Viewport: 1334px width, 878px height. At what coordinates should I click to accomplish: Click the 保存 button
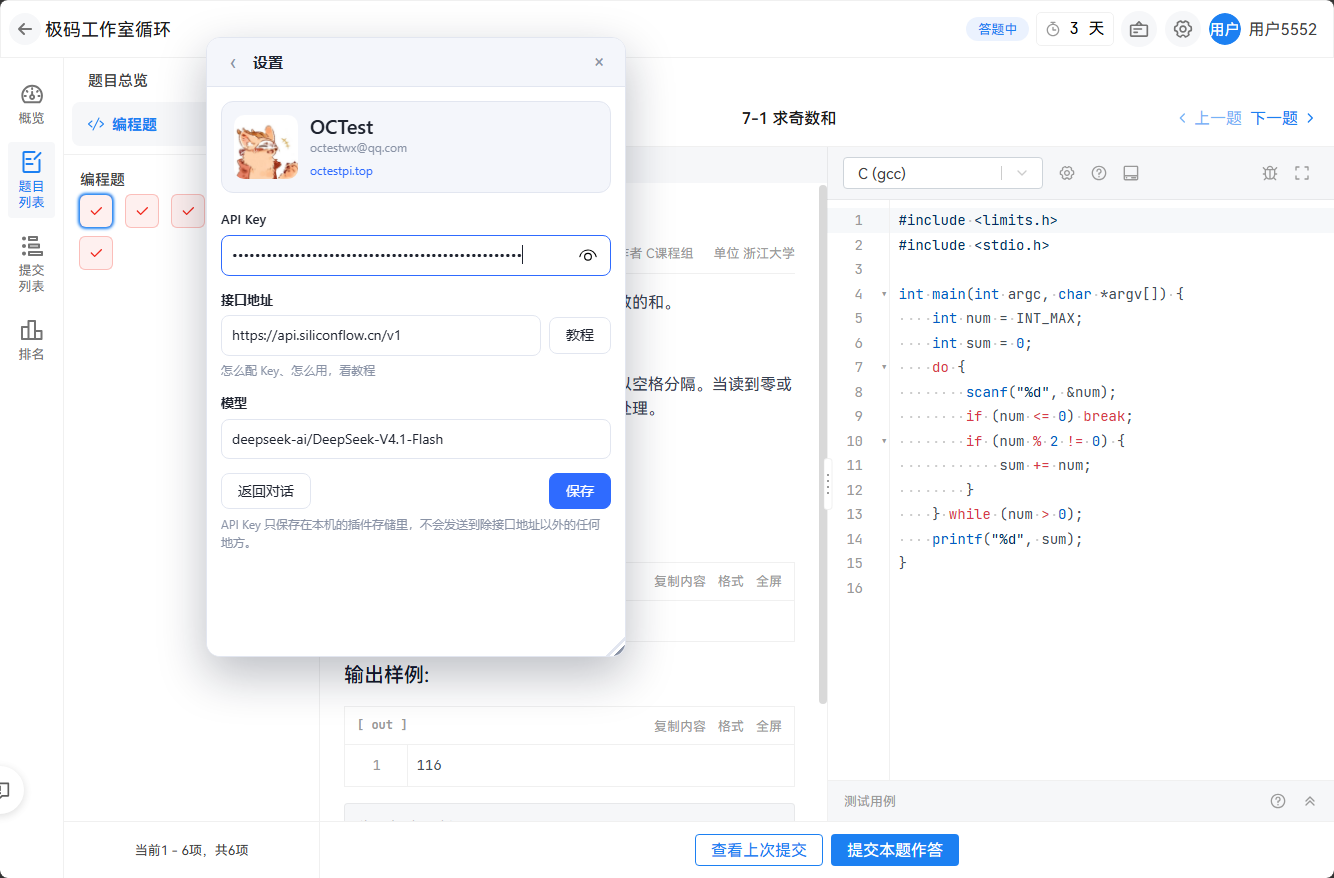tap(580, 491)
